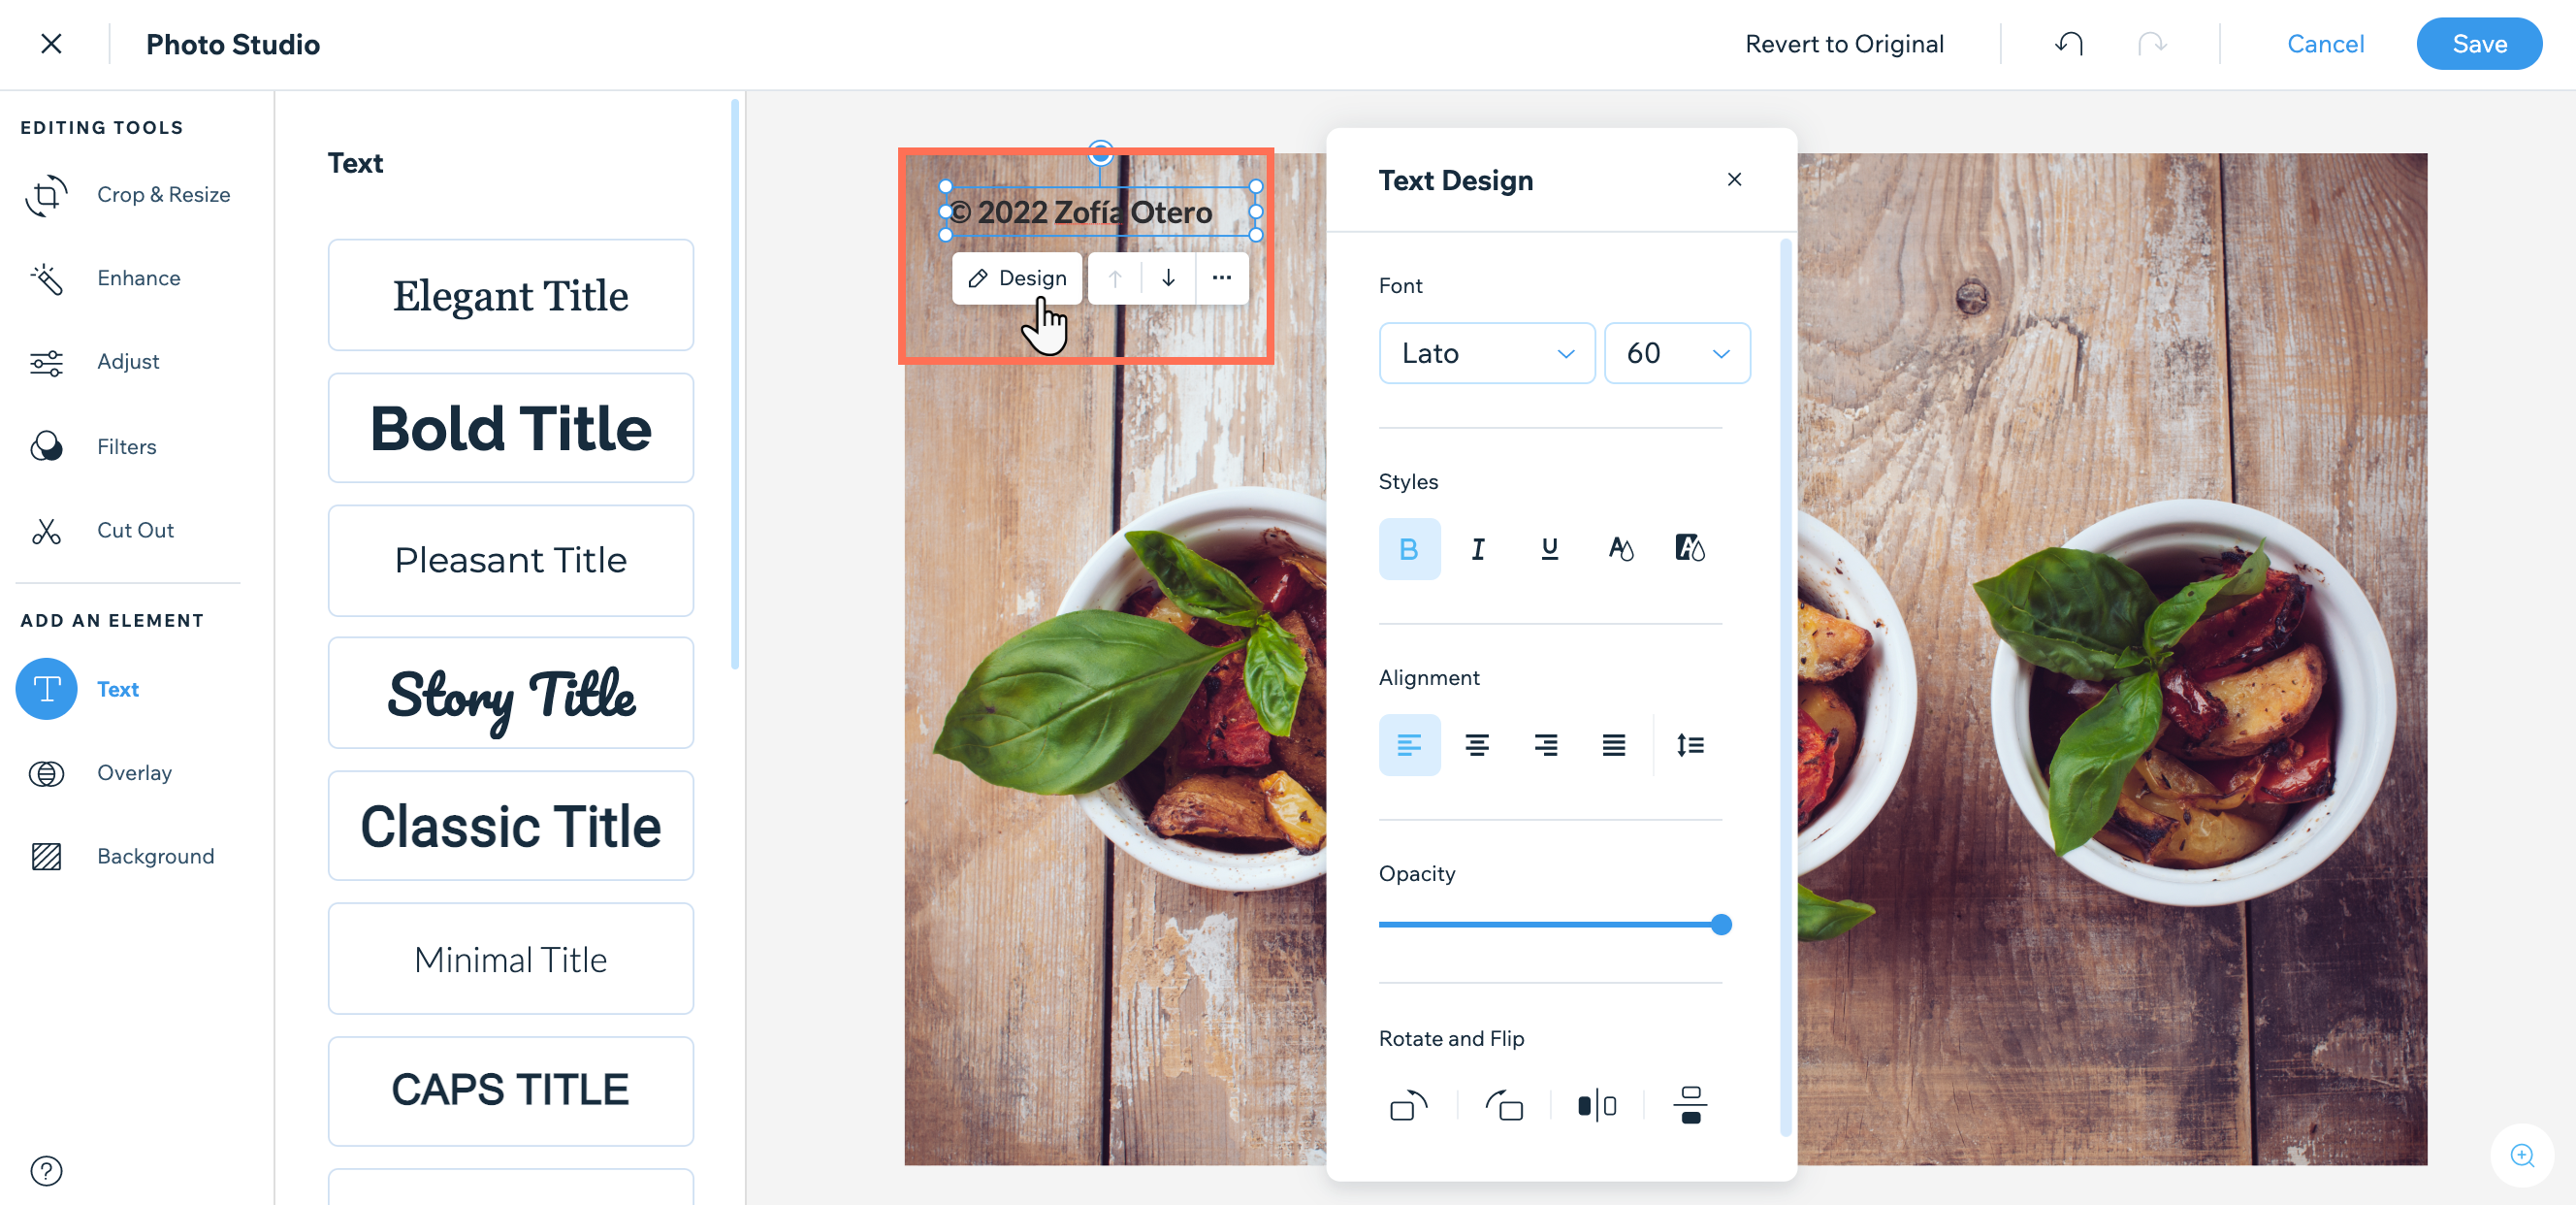
Task: Click Revert to Original button
Action: click(1845, 43)
